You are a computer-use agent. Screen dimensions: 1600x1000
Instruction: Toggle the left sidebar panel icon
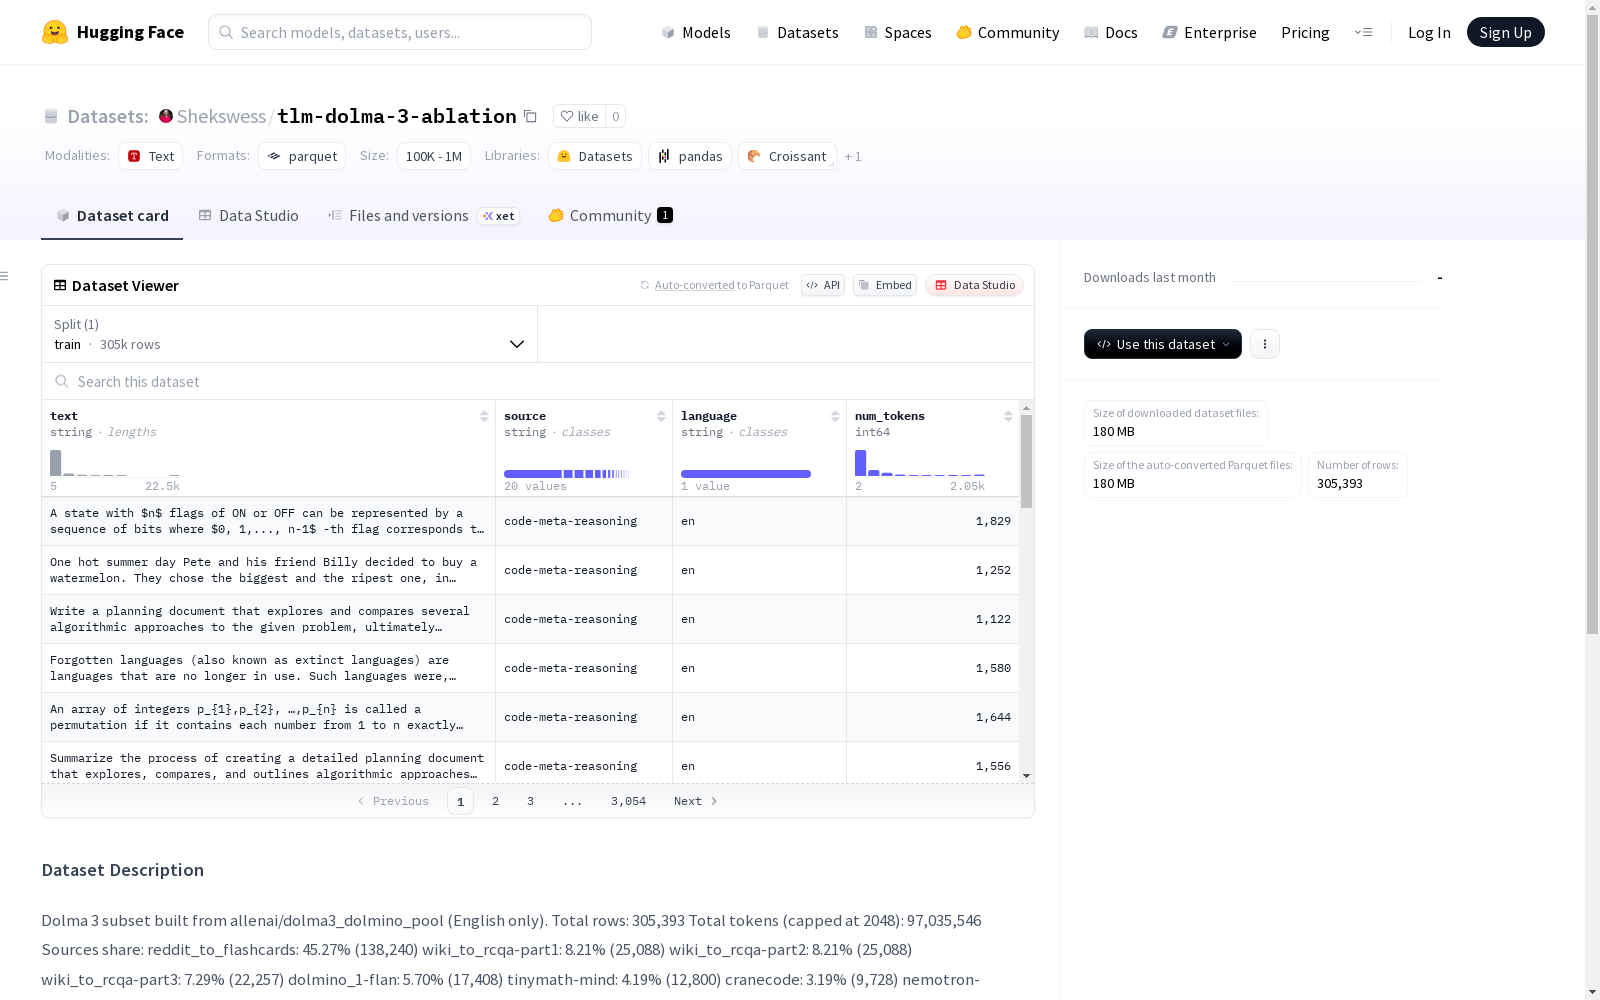pos(5,276)
